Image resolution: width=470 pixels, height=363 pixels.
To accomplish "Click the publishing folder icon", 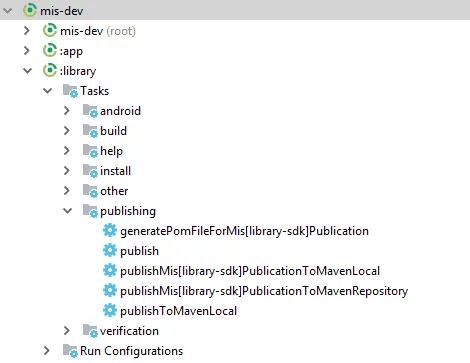I will click(x=90, y=211).
